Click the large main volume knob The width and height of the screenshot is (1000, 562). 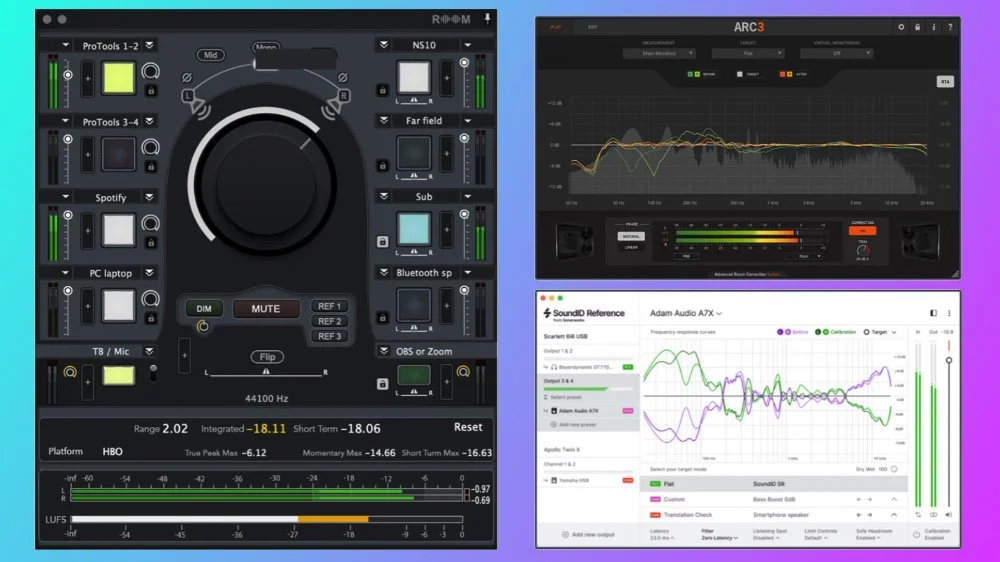(265, 183)
